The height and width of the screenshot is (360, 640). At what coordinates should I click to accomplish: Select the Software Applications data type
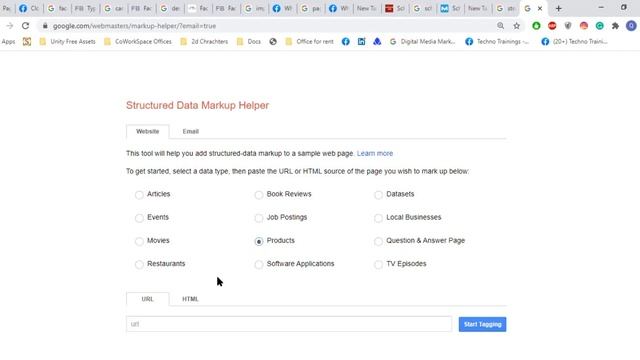(x=259, y=264)
